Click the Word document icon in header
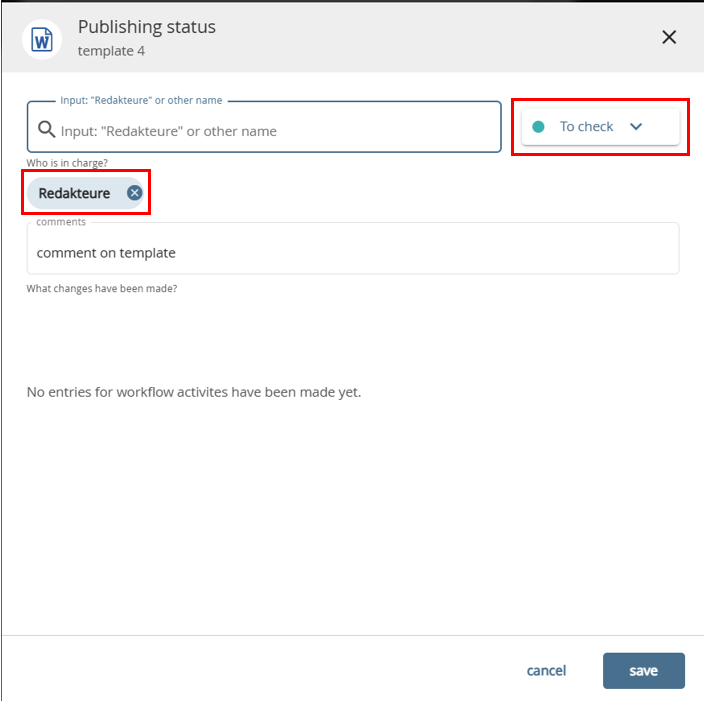This screenshot has width=704, height=701. coord(42,39)
